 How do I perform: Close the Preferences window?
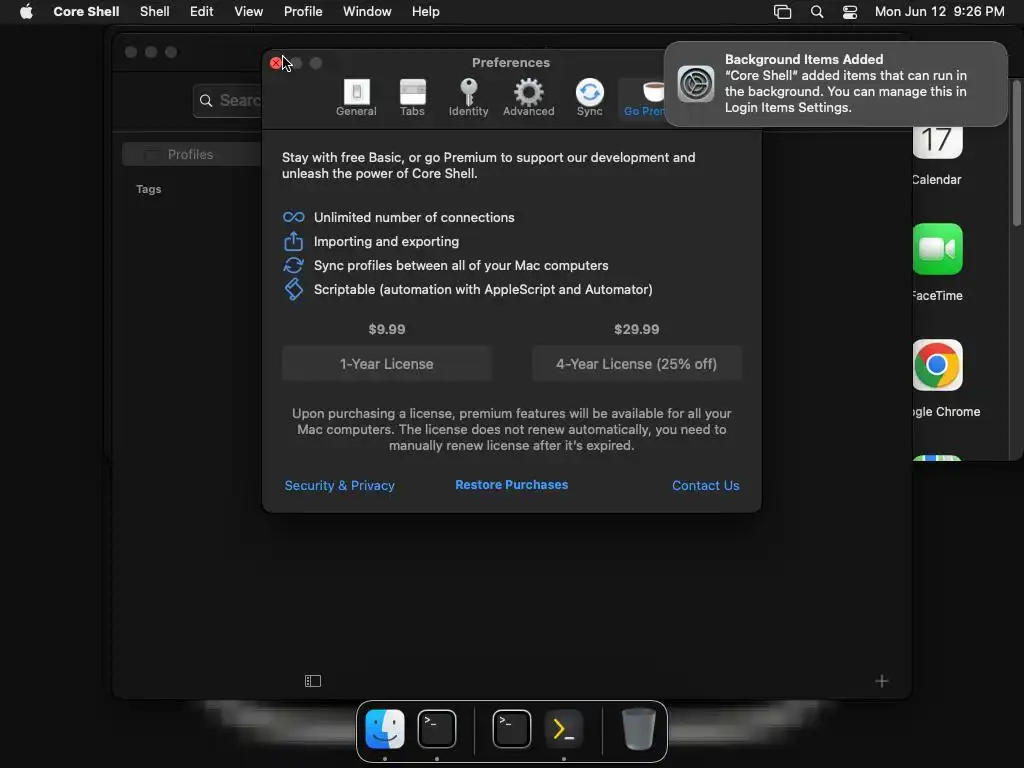tap(276, 63)
